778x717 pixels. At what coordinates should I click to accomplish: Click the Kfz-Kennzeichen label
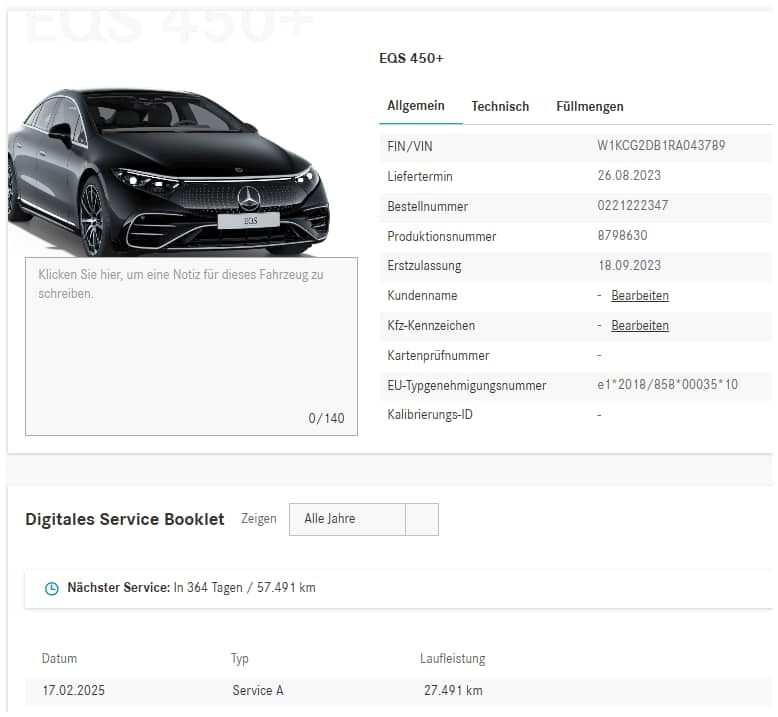pyautogui.click(x=431, y=326)
